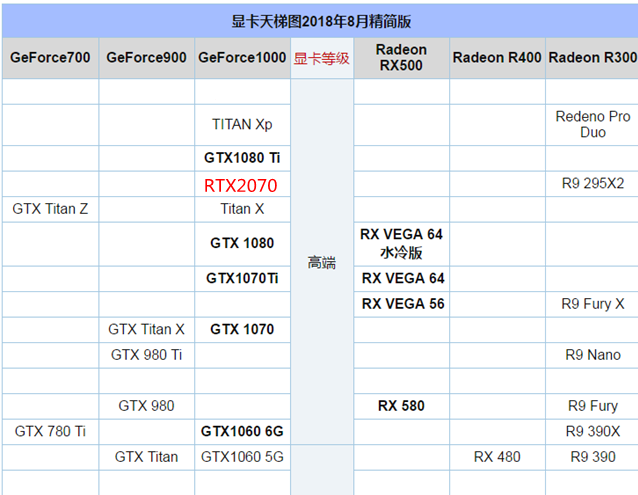Click the GTX 980 Ti cell

click(146, 355)
